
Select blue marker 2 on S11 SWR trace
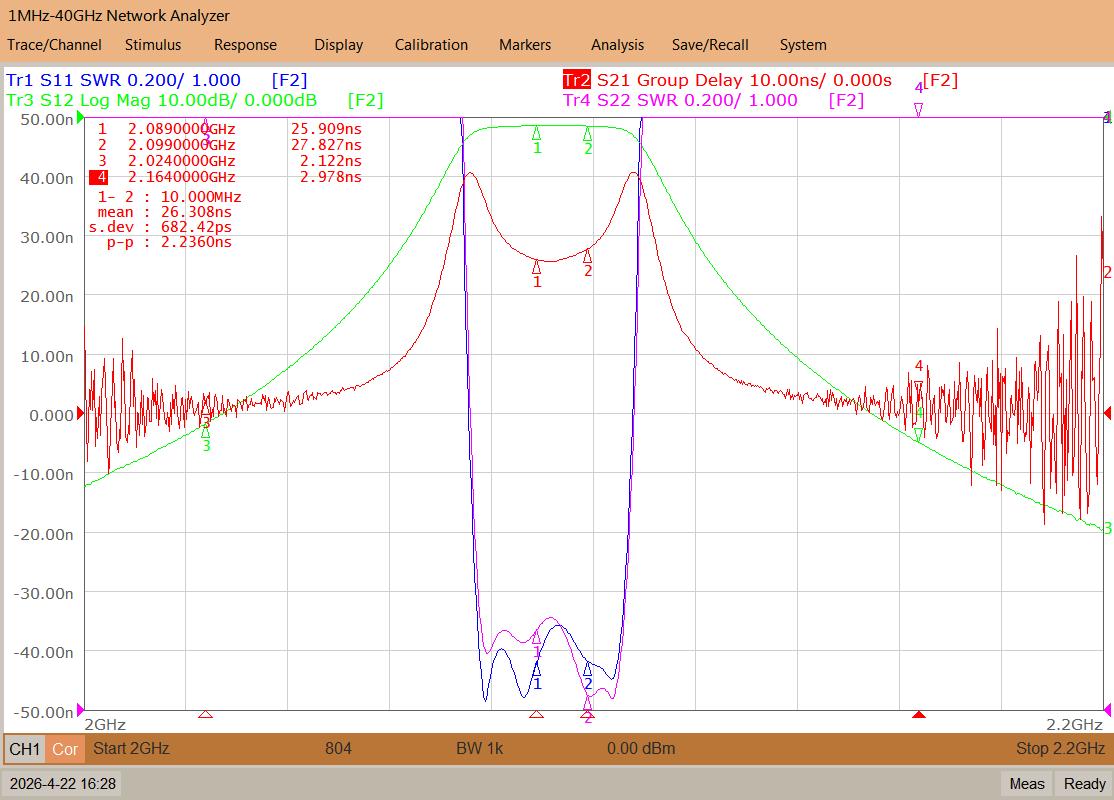[588, 669]
